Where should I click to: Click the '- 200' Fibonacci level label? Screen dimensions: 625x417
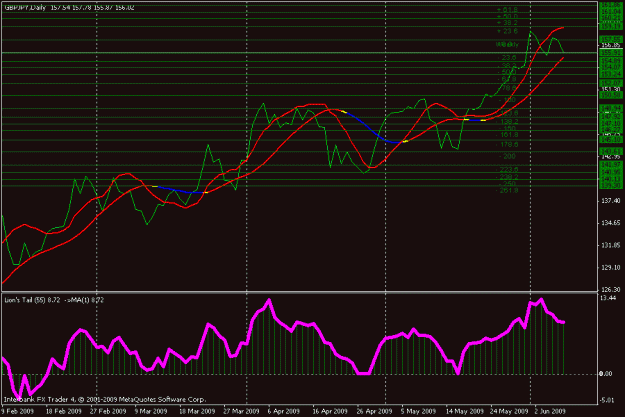click(507, 156)
